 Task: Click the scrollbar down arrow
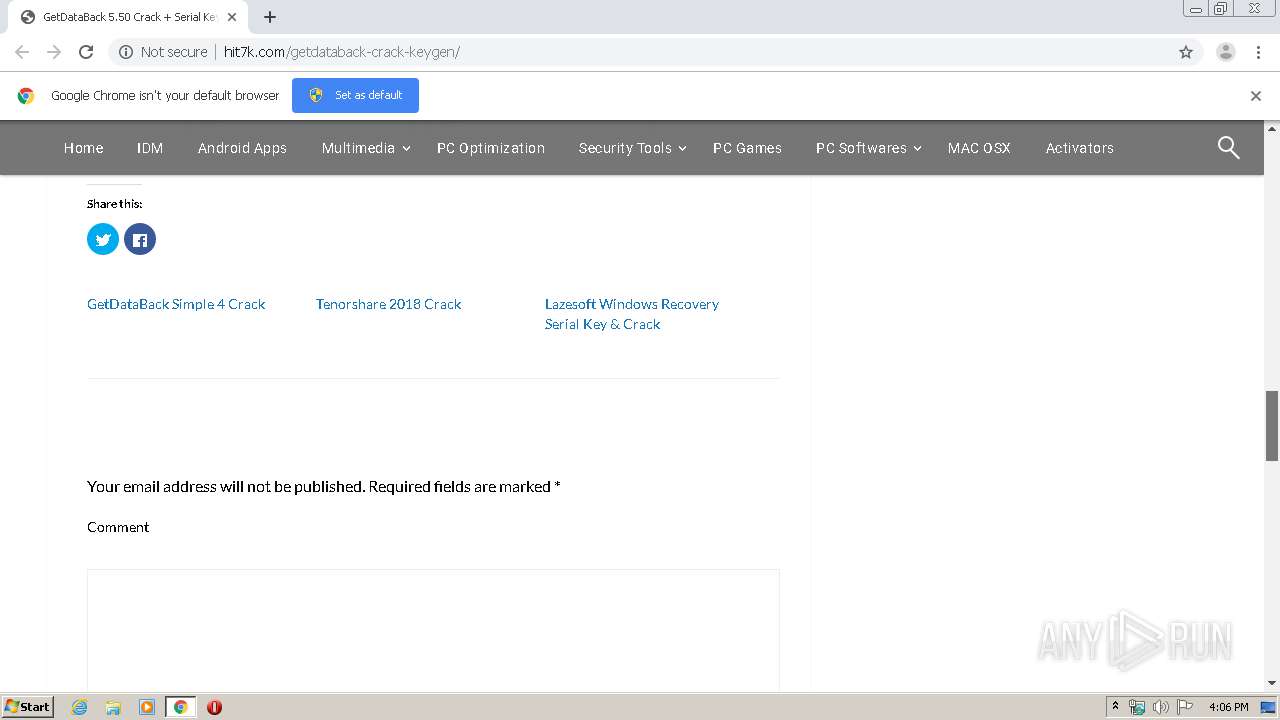click(x=1272, y=683)
